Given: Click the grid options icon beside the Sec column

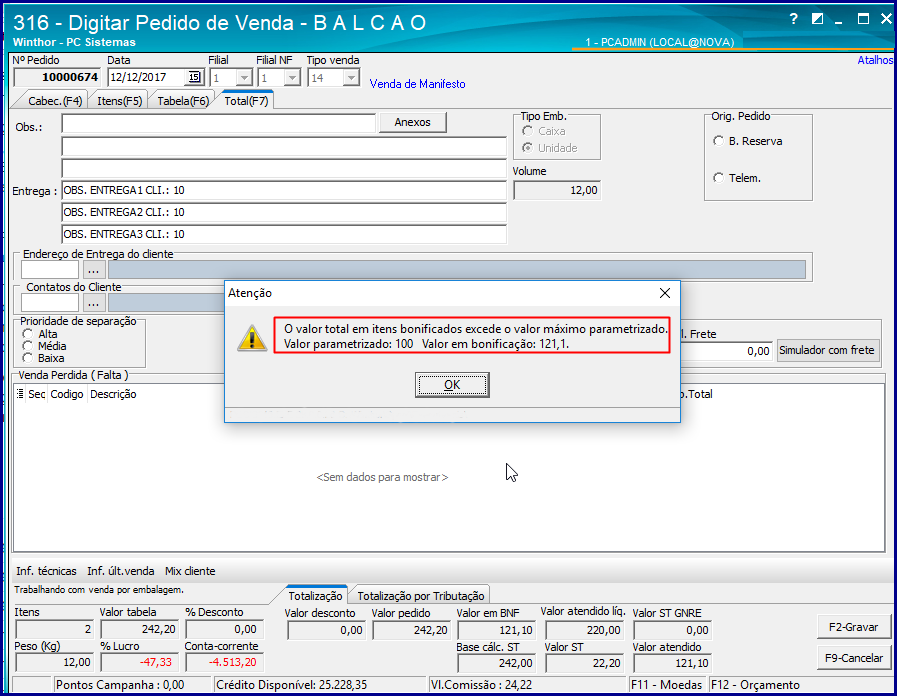Looking at the screenshot, I should click(20, 393).
